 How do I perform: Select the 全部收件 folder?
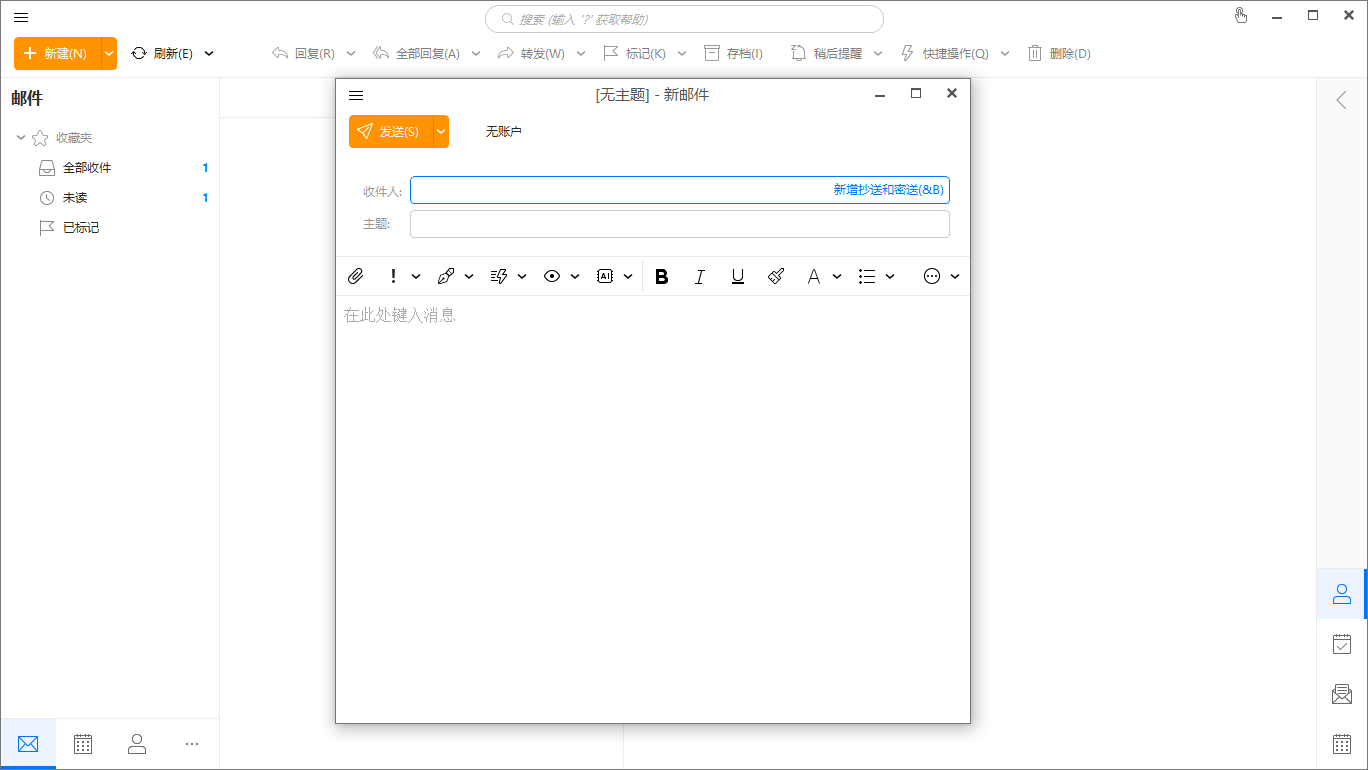click(x=87, y=168)
